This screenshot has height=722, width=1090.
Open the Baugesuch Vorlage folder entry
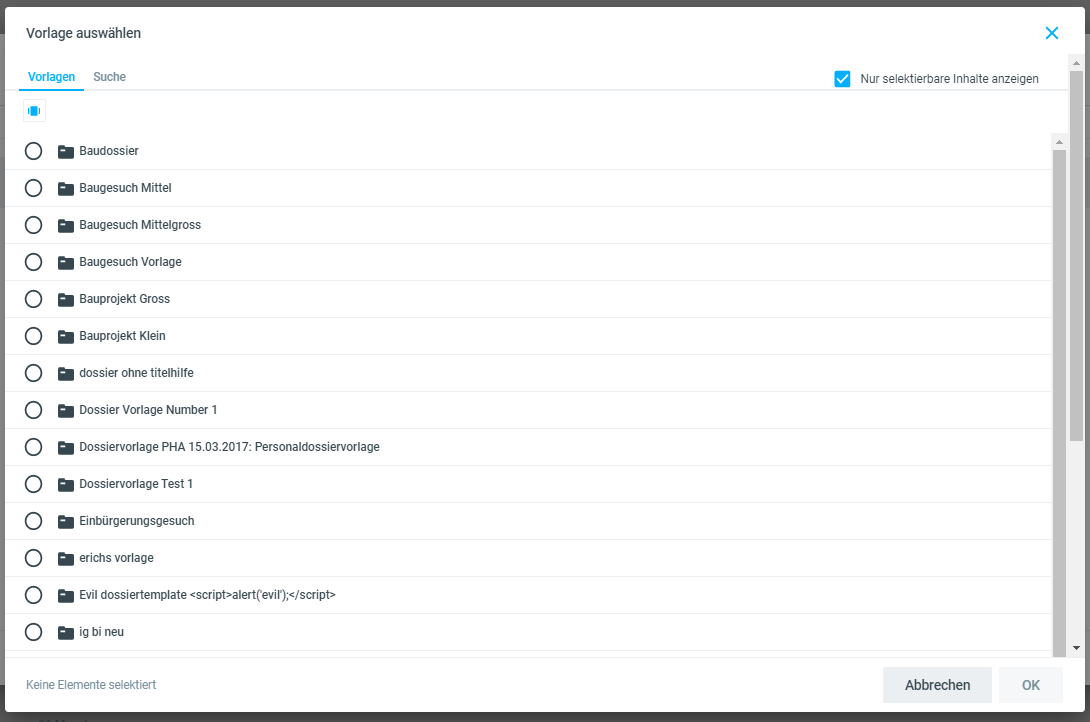(130, 262)
